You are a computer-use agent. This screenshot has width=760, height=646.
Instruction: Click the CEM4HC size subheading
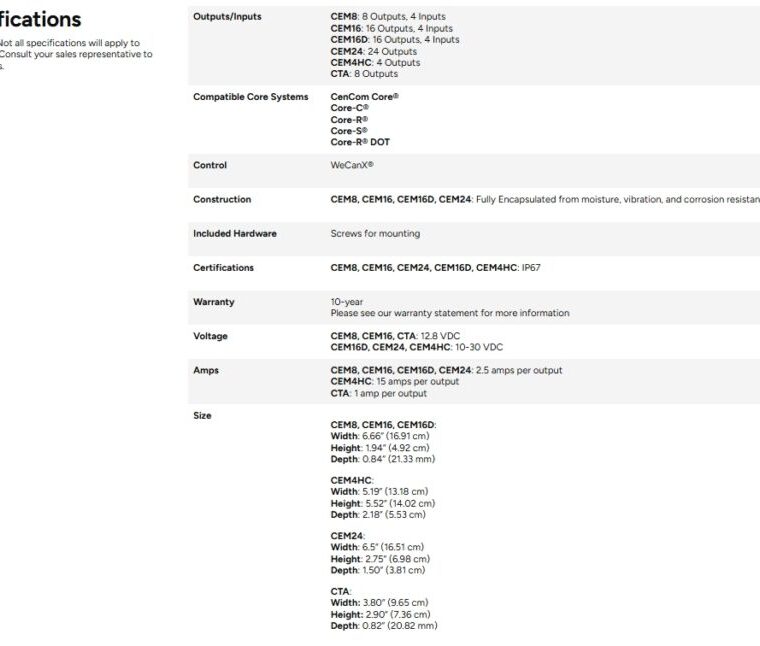point(352,480)
